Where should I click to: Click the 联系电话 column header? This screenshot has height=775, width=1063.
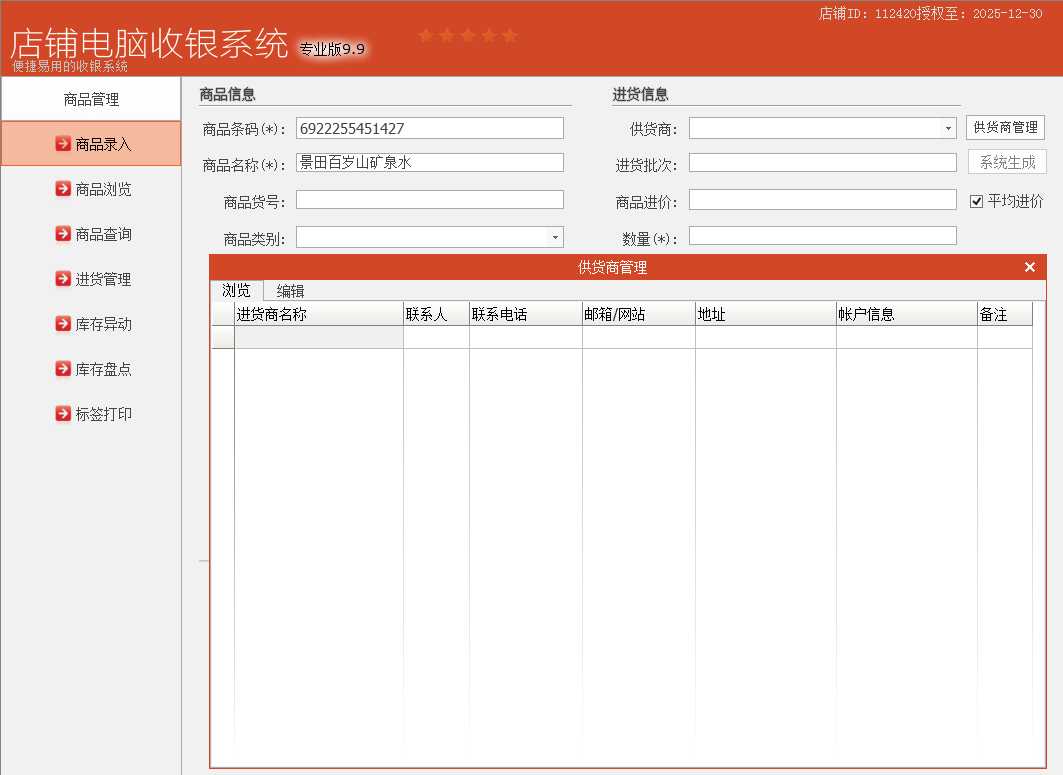(526, 314)
